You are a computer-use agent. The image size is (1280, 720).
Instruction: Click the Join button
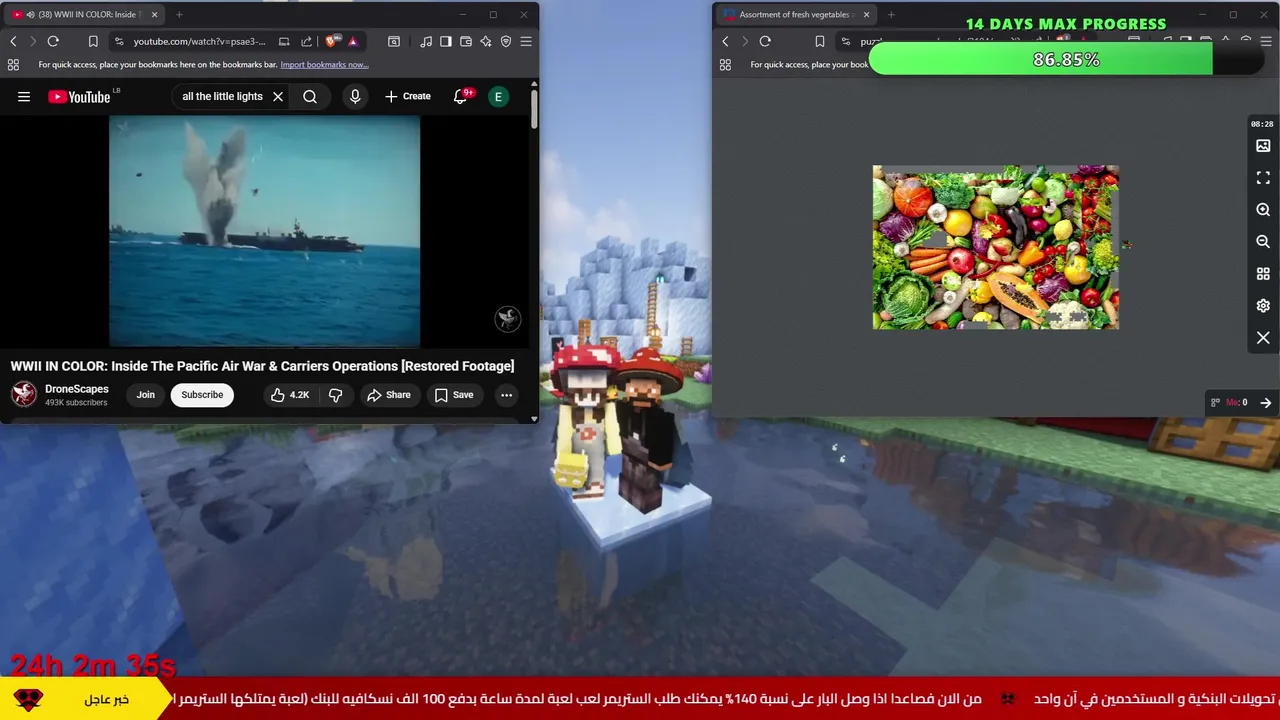[x=146, y=395]
